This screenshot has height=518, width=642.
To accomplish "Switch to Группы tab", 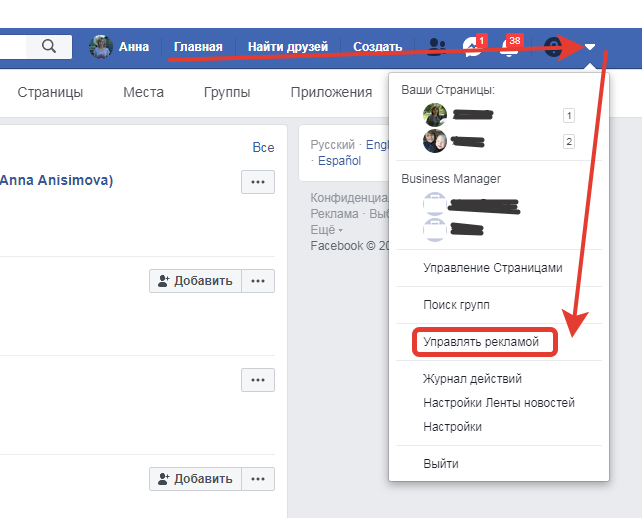I will (x=227, y=92).
